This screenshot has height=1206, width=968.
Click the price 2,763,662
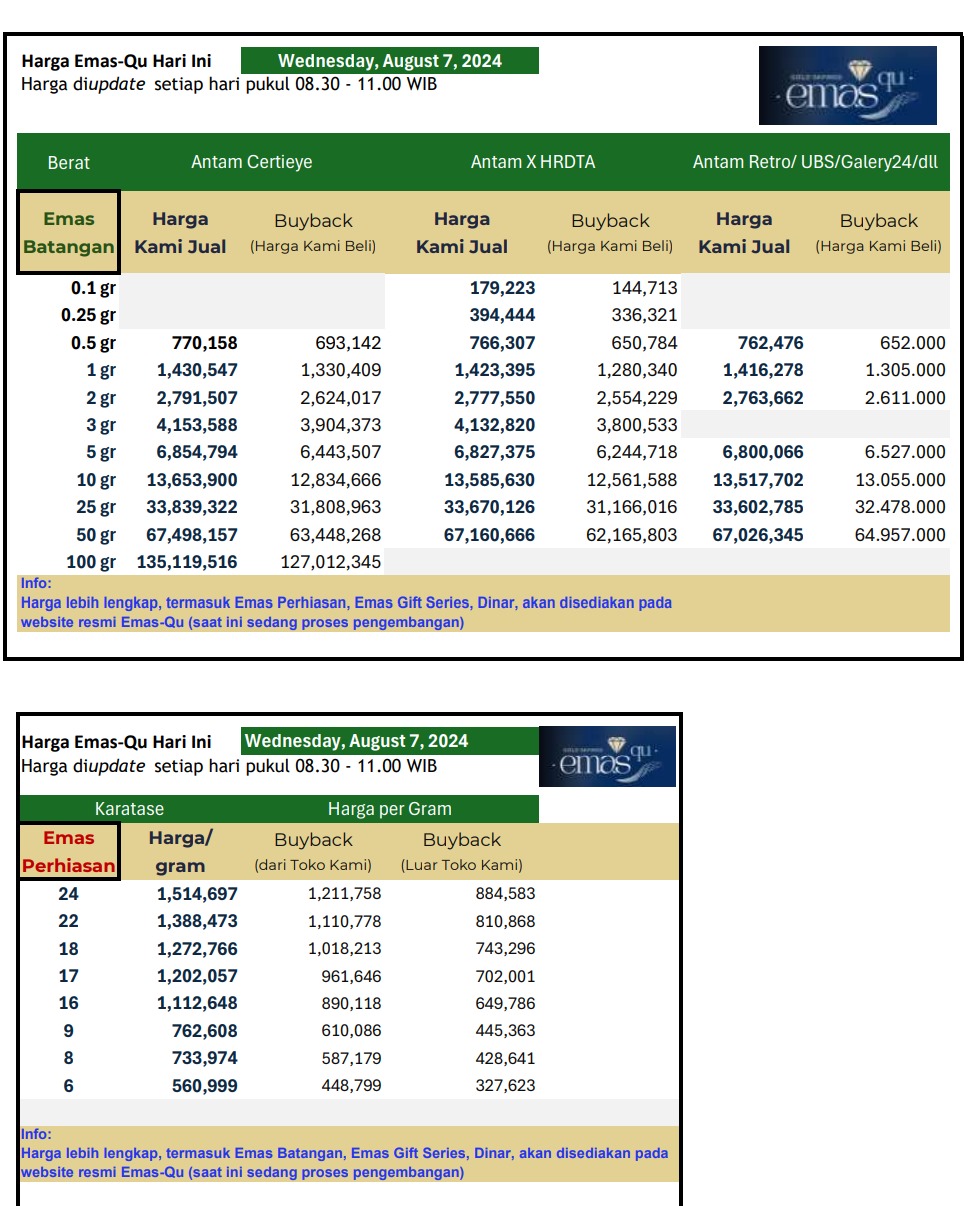coord(763,398)
